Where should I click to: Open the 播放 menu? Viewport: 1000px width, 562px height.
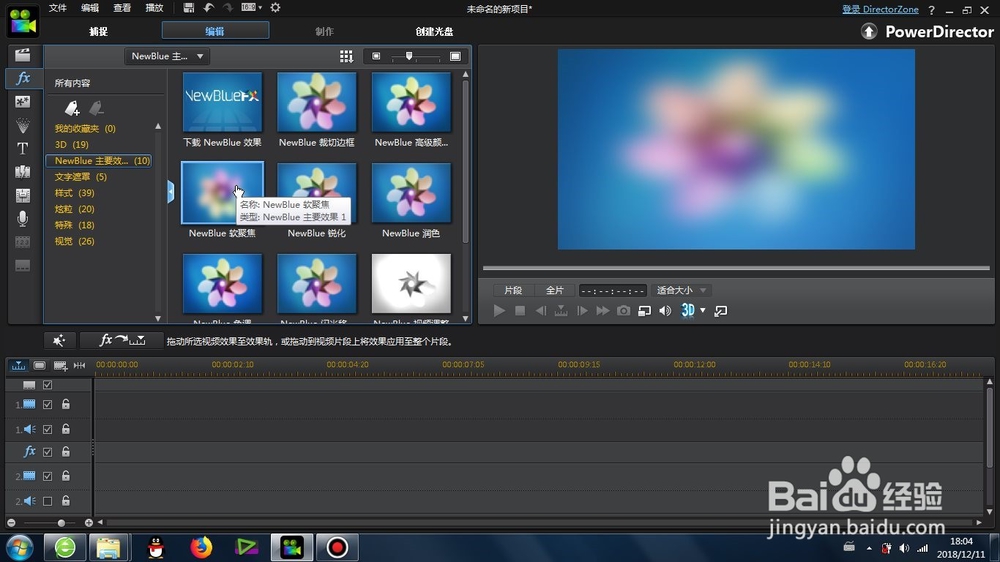pos(154,8)
